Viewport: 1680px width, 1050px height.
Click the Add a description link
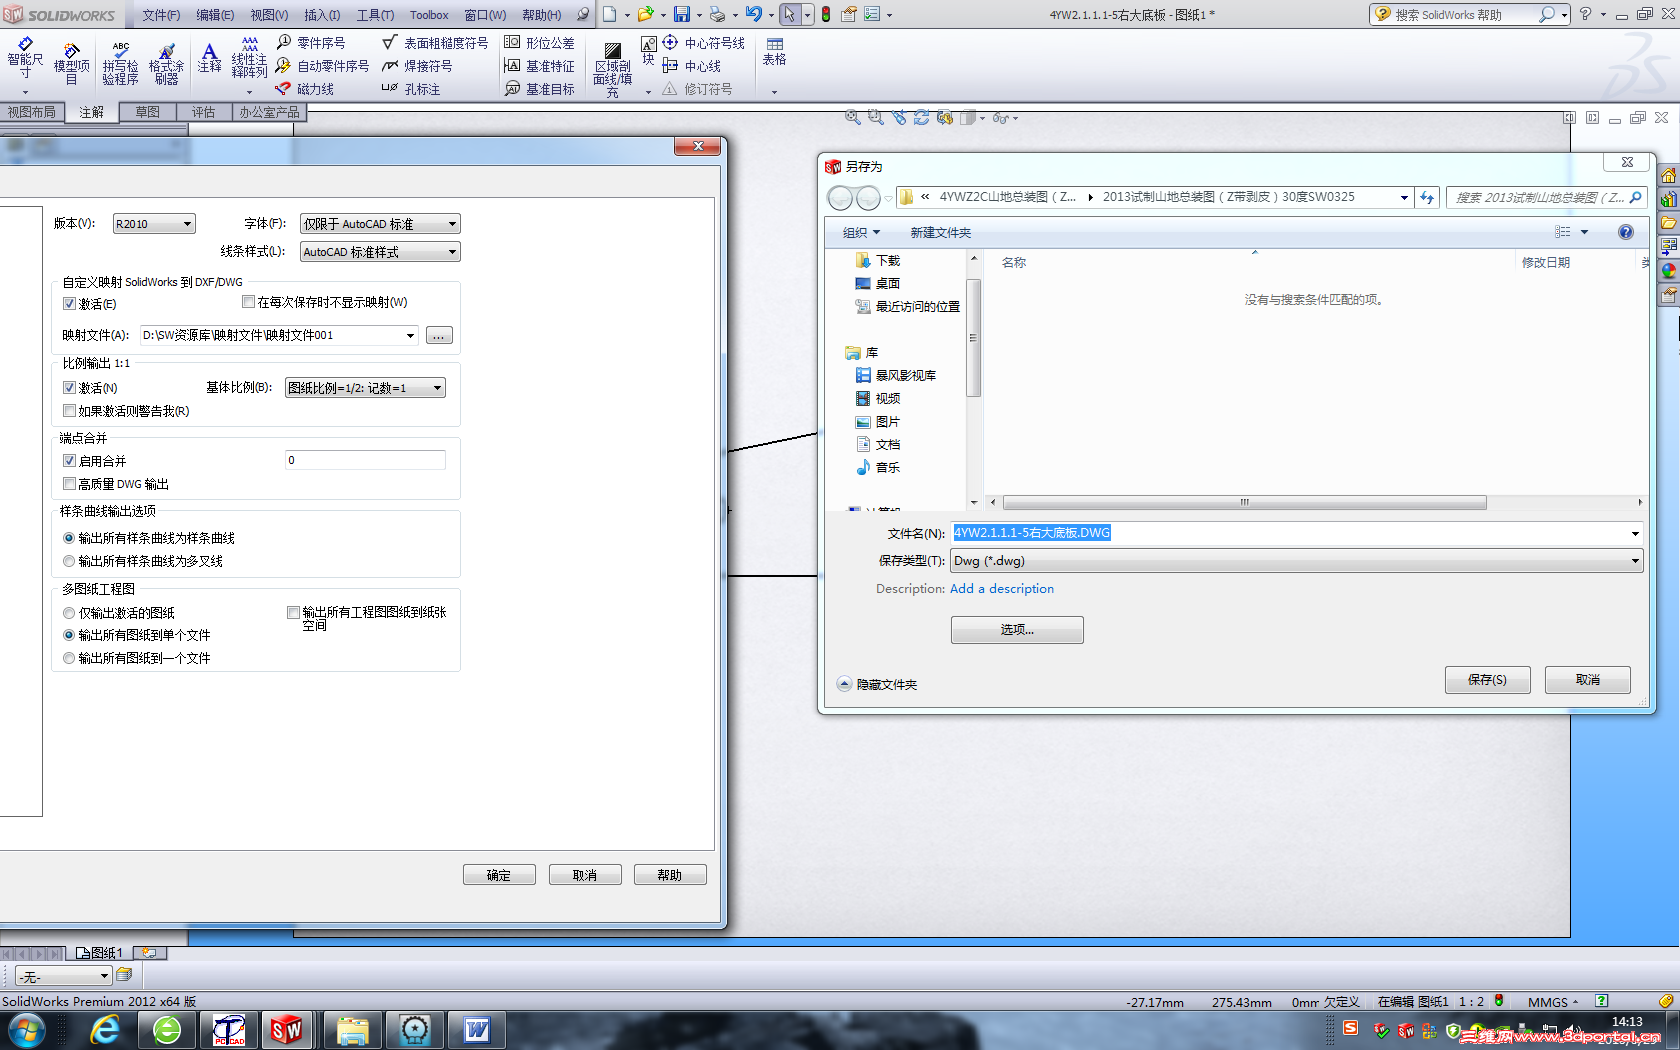[1001, 589]
